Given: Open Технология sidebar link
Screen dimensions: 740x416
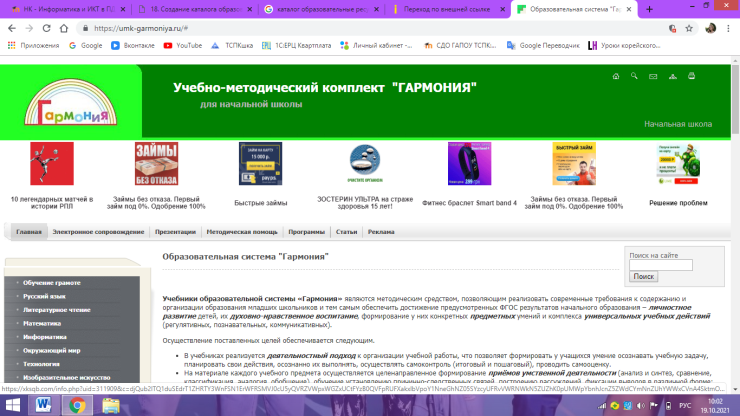Looking at the screenshot, I should click(41, 364).
